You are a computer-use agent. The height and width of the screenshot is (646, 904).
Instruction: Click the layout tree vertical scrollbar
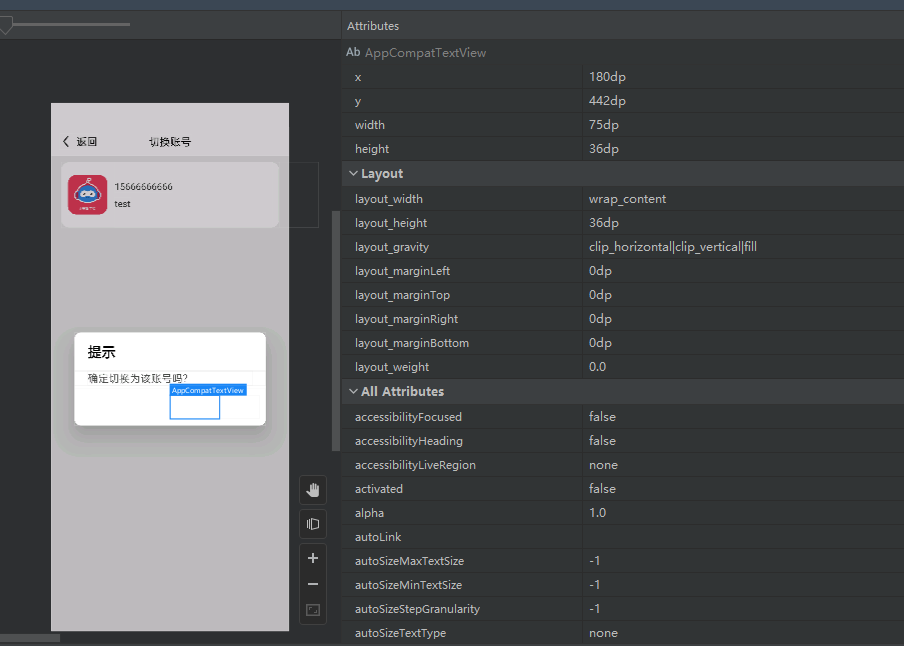click(336, 331)
